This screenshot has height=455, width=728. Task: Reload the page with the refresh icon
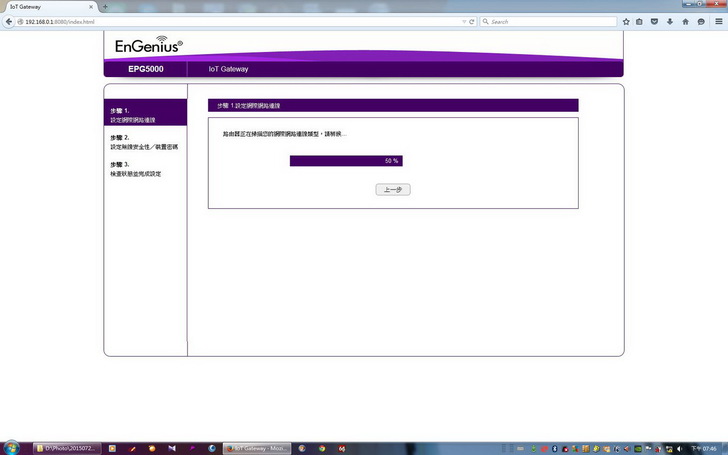473,21
